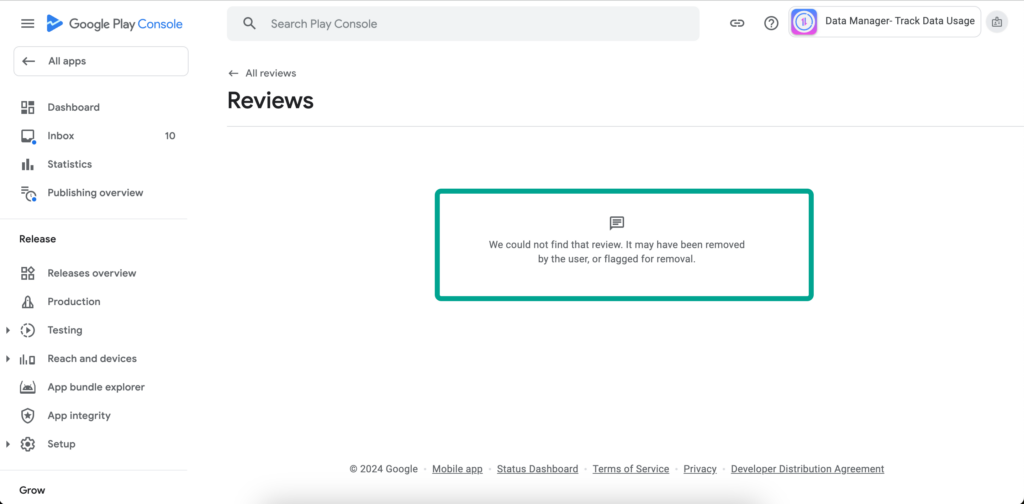Image resolution: width=1024 pixels, height=504 pixels.
Task: Open the Terms of Service link
Action: coord(630,469)
